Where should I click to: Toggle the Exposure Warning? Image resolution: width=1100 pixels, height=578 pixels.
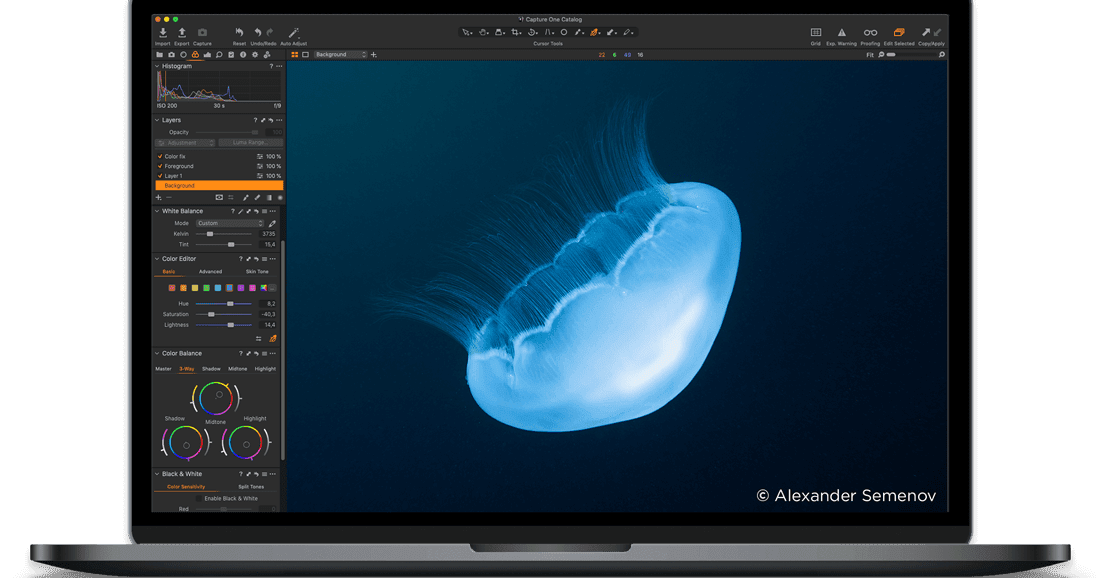pos(841,33)
